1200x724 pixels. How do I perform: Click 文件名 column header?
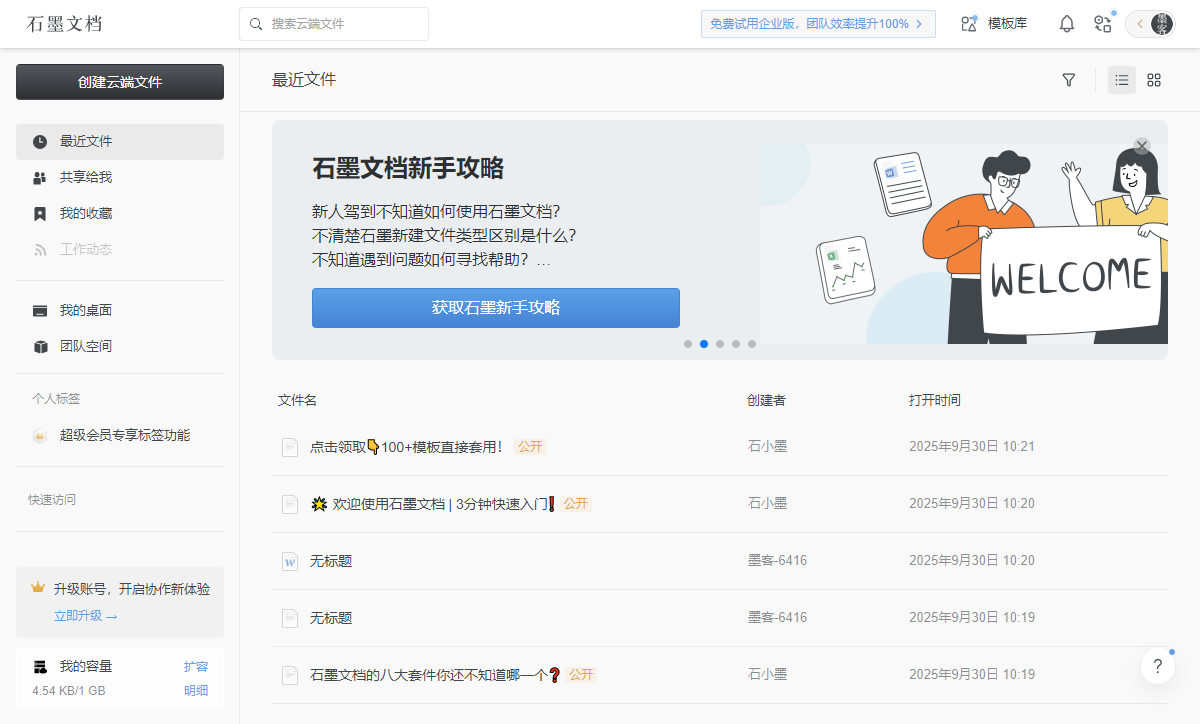(297, 400)
